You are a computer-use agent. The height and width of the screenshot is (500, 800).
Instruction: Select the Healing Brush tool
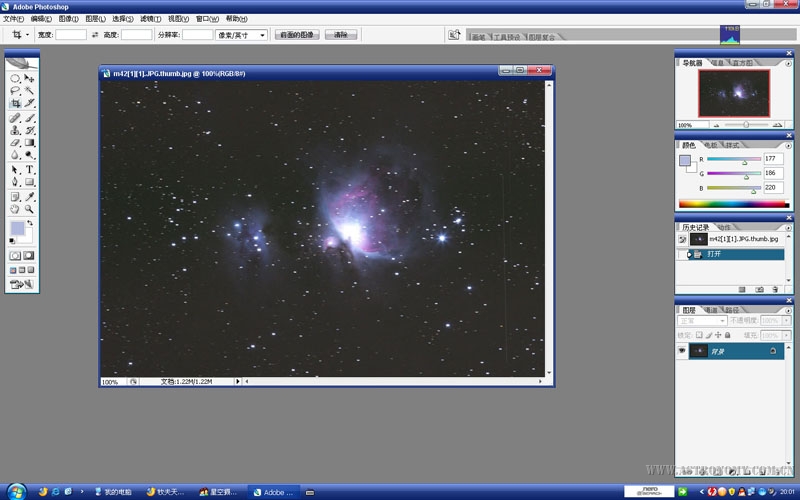click(15, 118)
